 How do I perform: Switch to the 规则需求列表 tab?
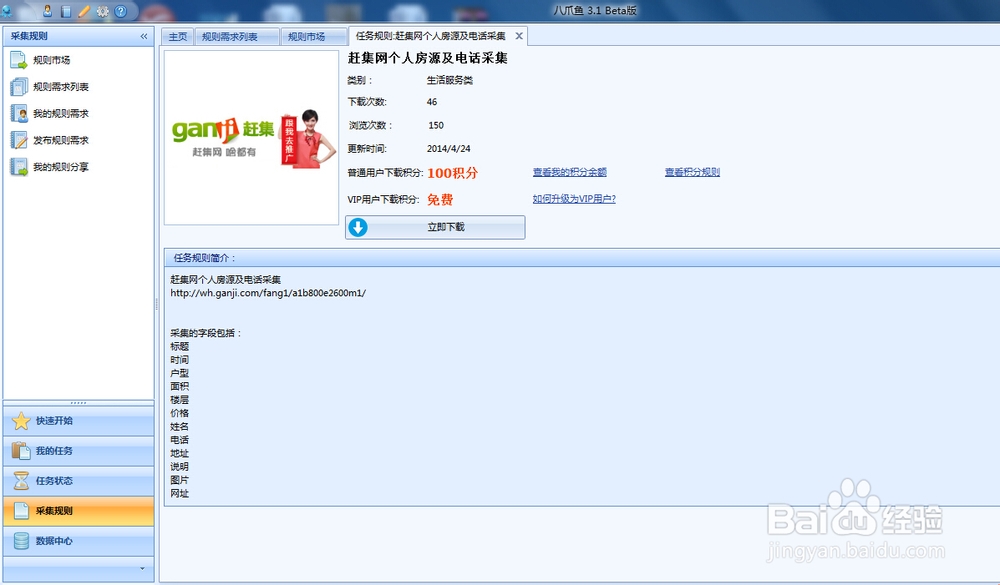(x=237, y=37)
